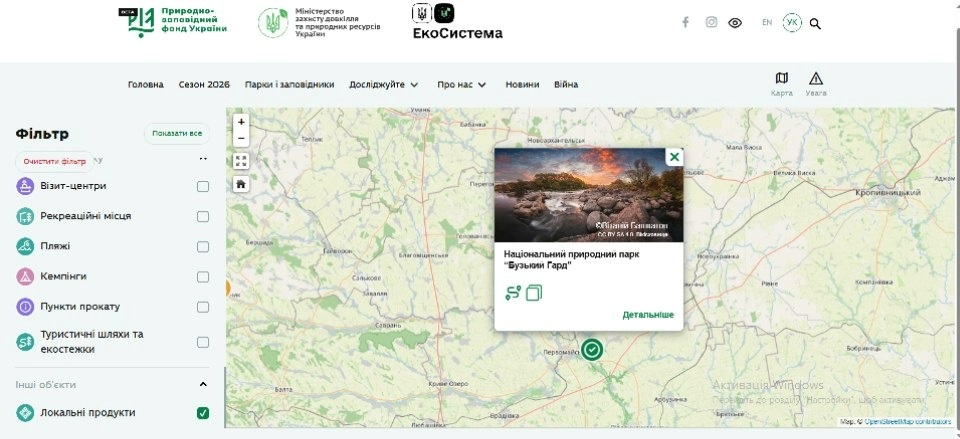This screenshot has width=960, height=439.
Task: Click the Карта map icon
Action: tap(782, 84)
